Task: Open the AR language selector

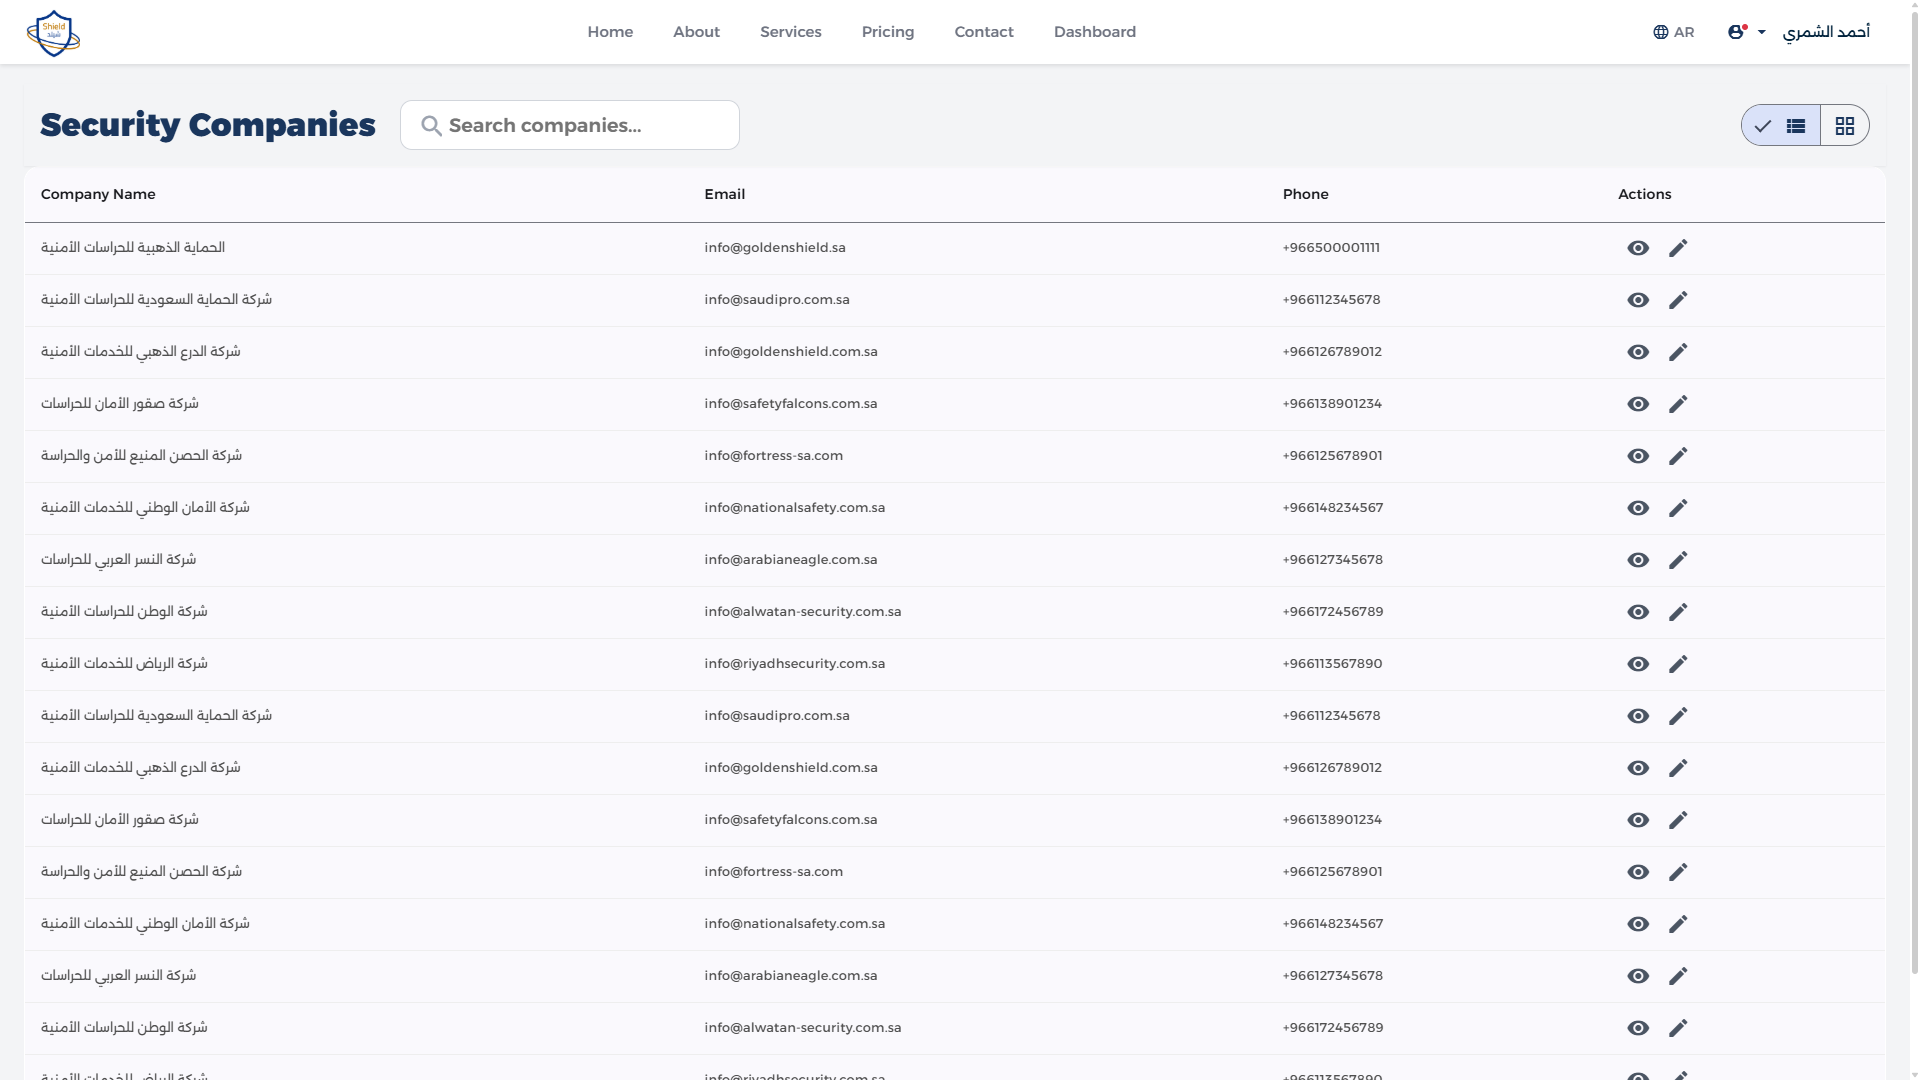Action: click(x=1674, y=31)
